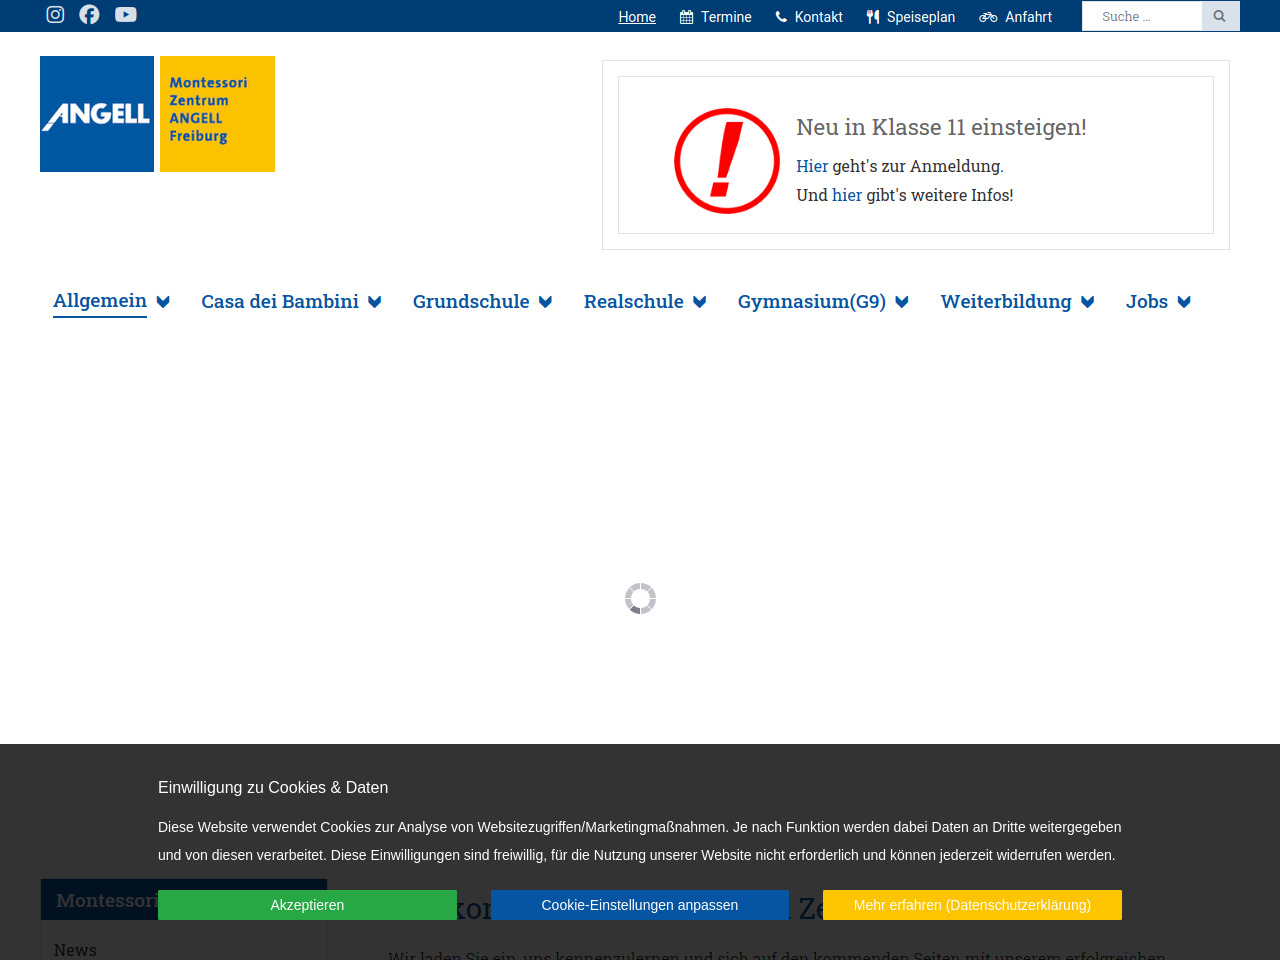The height and width of the screenshot is (960, 1280).
Task: Expand the Grundschule dropdown arrow
Action: click(545, 302)
